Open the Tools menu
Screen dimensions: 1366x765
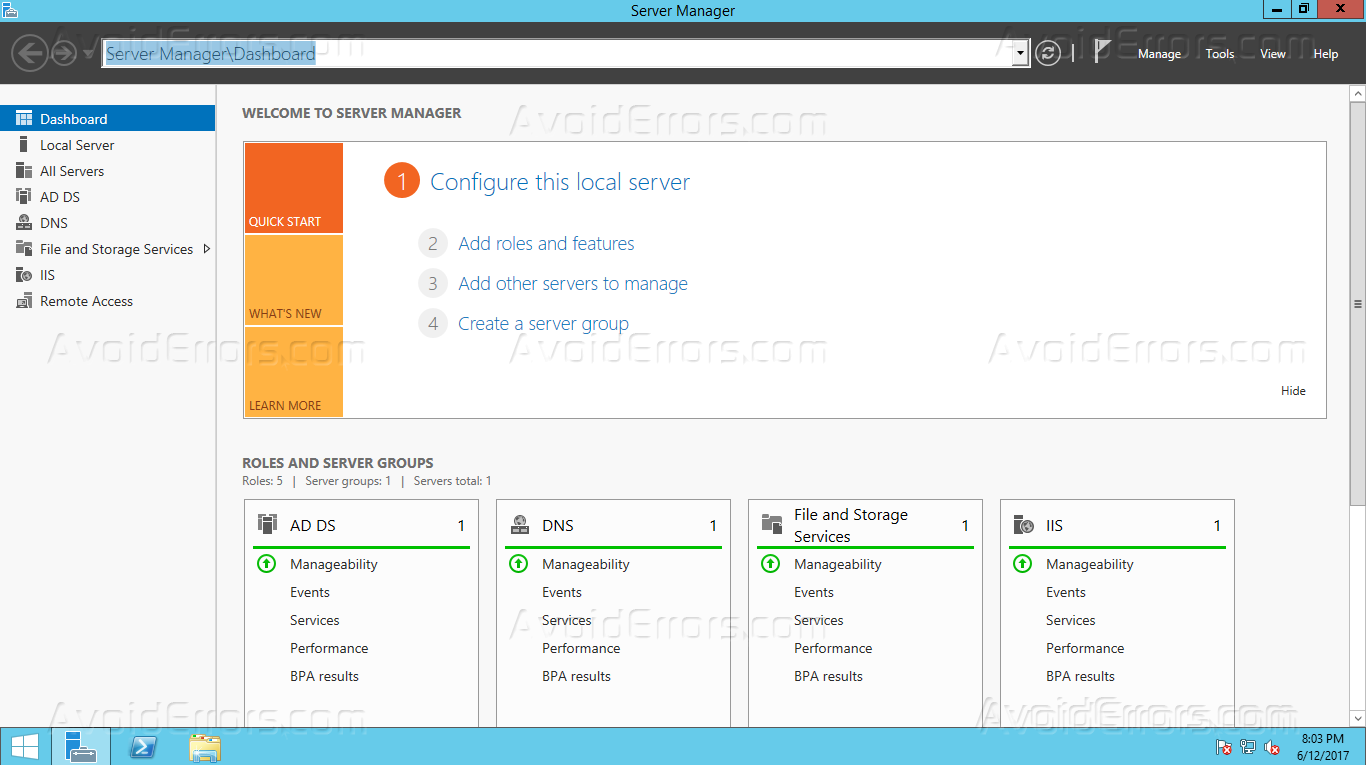(x=1220, y=54)
